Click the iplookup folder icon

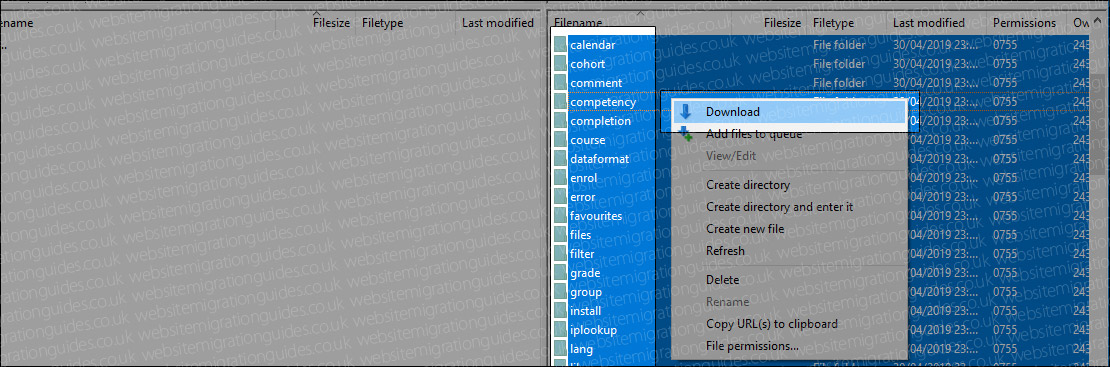click(x=561, y=329)
